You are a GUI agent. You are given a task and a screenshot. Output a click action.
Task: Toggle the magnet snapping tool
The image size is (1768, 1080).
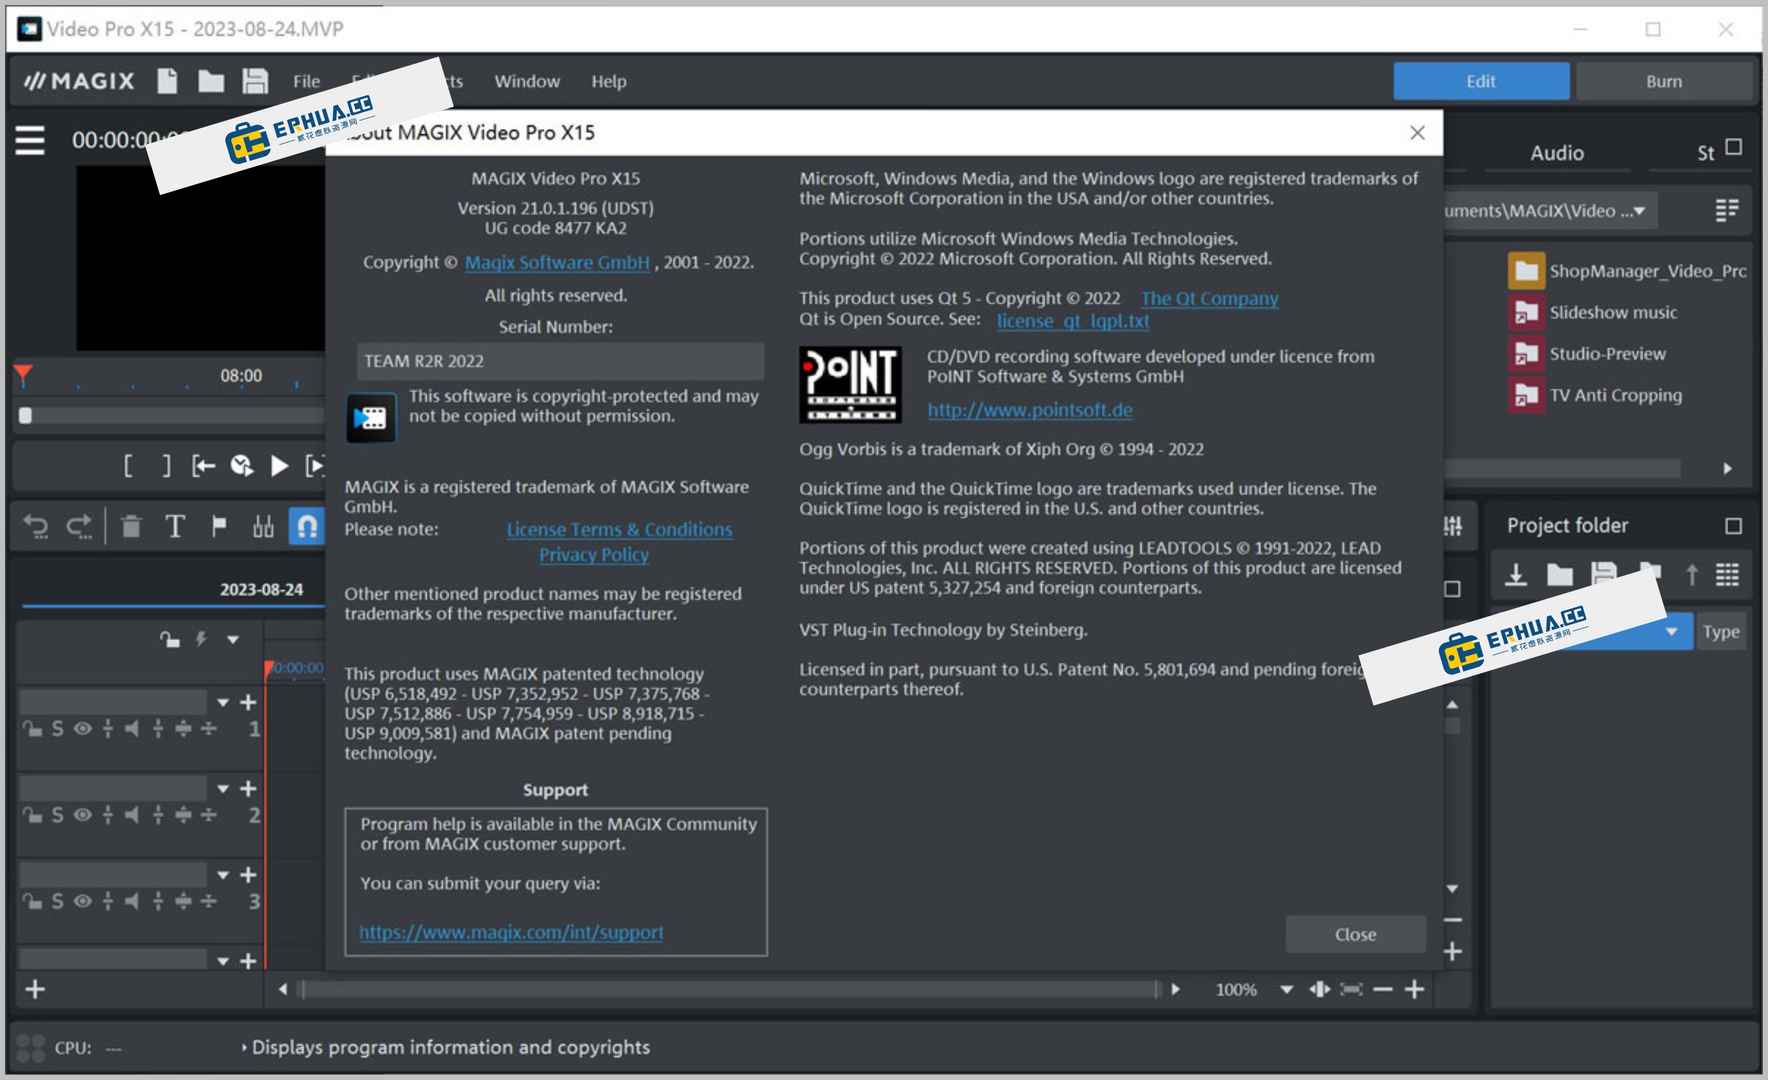308,527
